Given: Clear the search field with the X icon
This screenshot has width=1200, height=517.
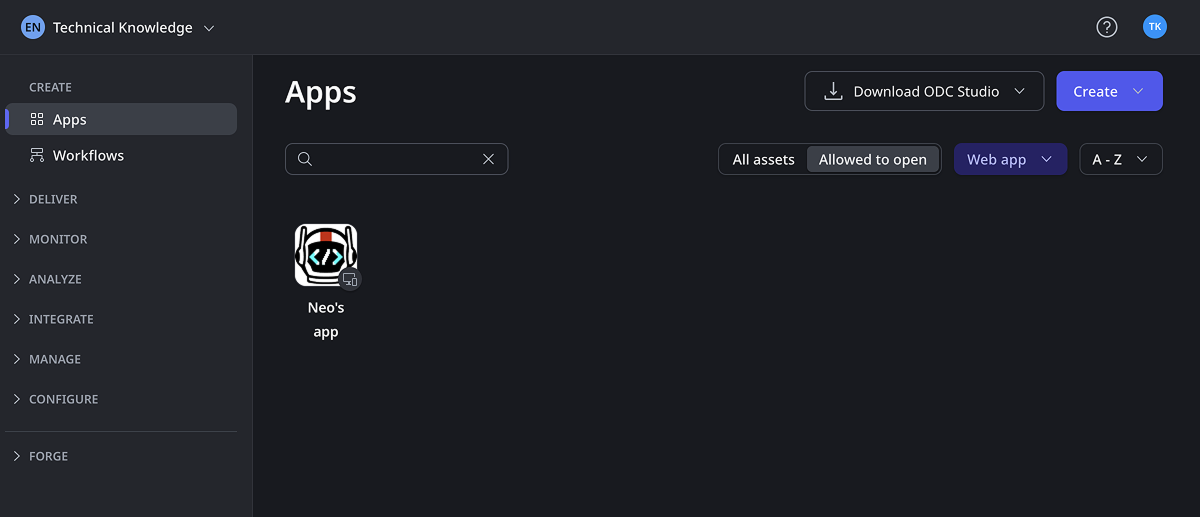Looking at the screenshot, I should coord(489,159).
